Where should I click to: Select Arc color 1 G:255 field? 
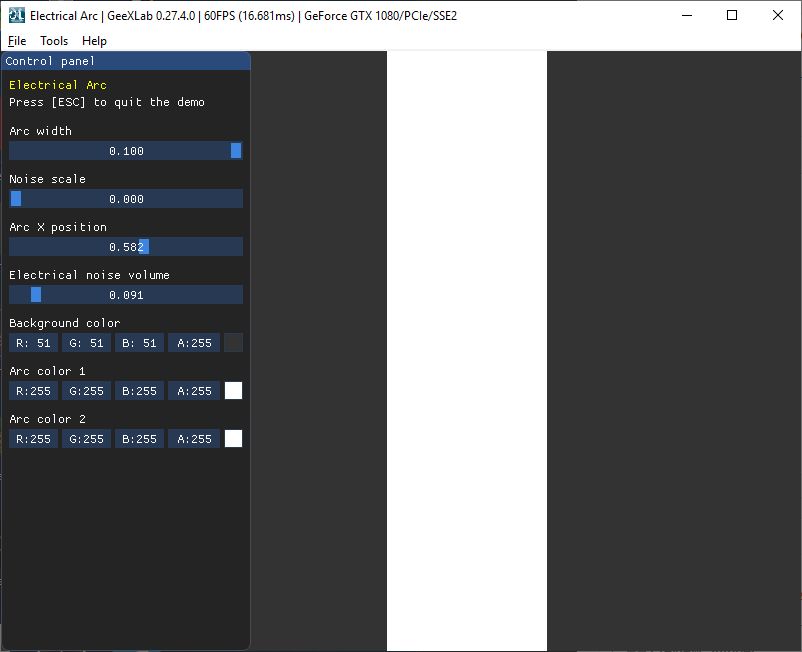pyautogui.click(x=86, y=391)
